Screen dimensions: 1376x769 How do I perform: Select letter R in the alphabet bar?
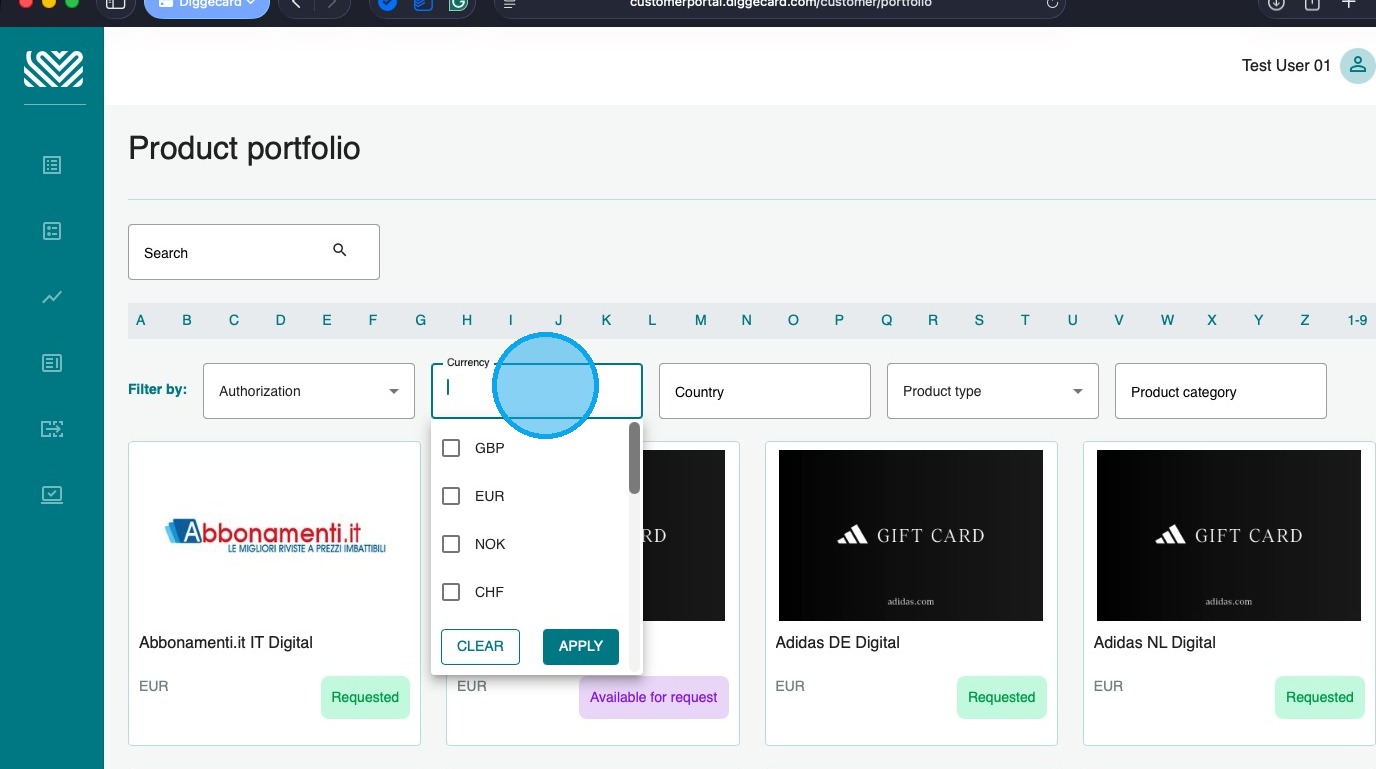pos(933,320)
